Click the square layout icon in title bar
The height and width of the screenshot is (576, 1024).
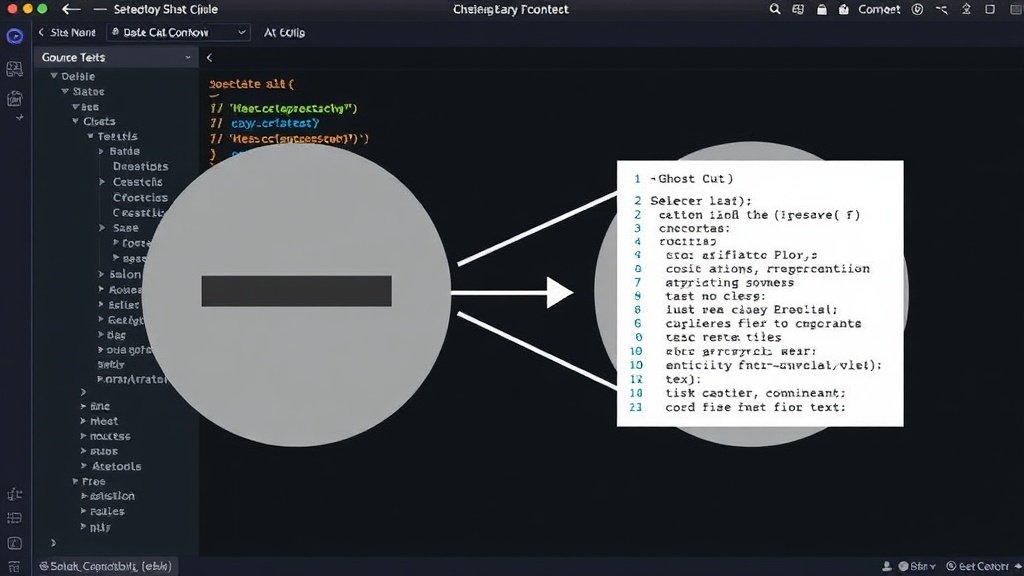click(x=990, y=9)
